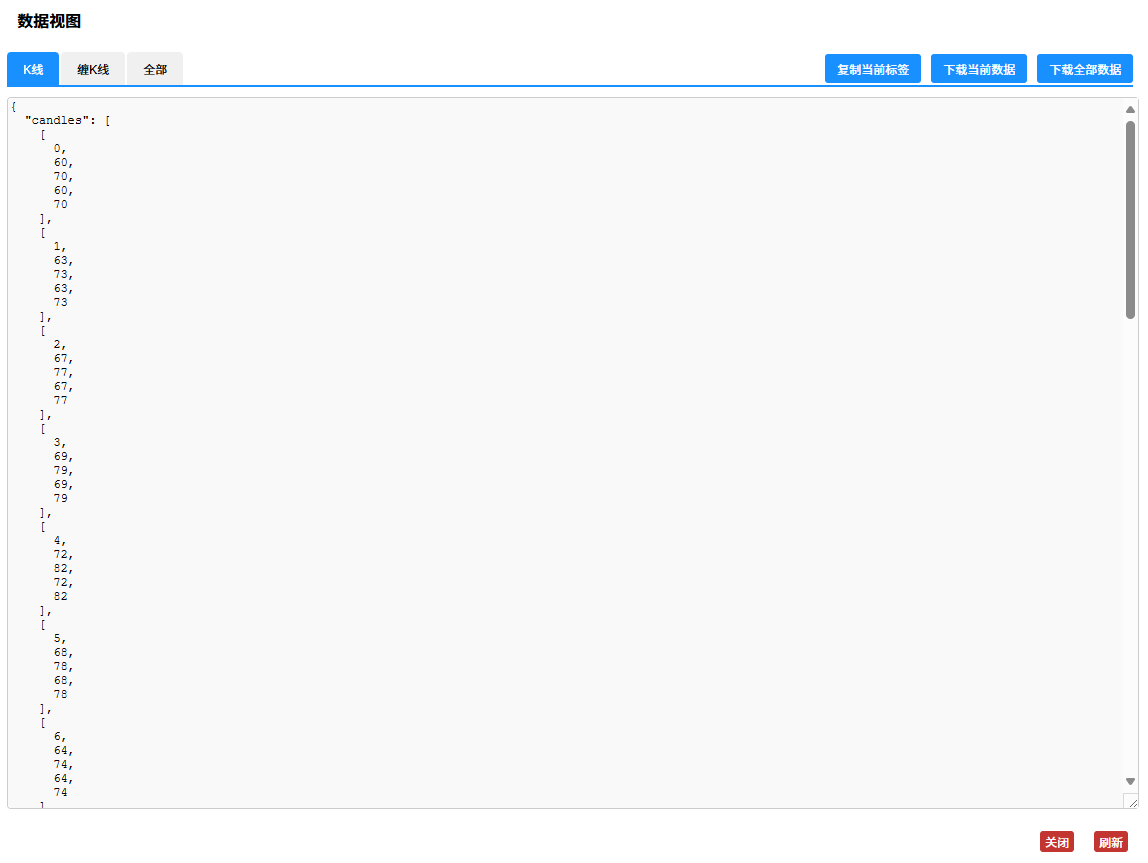Viewport: 1148px width, 863px height.
Task: Click the candle index 6 line
Action: (x=60, y=736)
